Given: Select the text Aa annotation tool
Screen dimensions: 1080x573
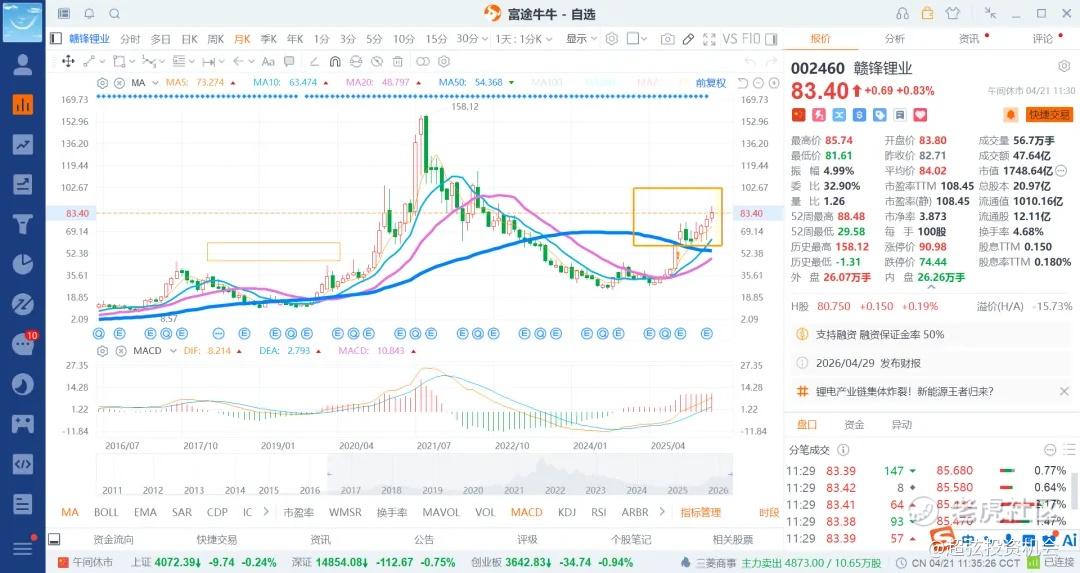Looking at the screenshot, I should coord(268,61).
